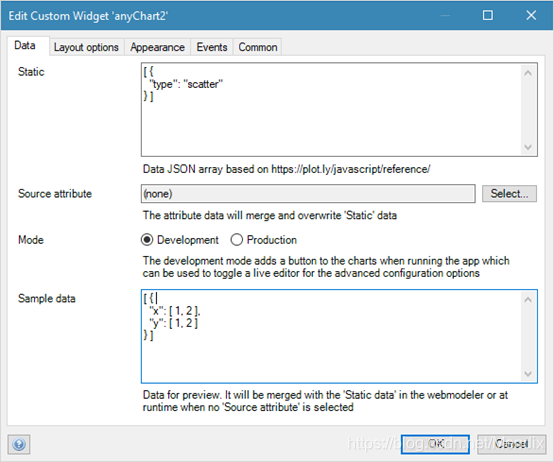Click Static box scroll up arrow

point(528,73)
